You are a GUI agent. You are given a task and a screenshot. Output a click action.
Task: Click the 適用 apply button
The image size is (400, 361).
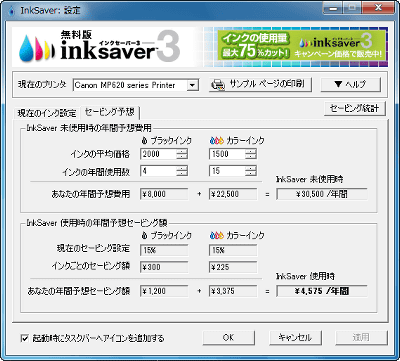pos(361,337)
